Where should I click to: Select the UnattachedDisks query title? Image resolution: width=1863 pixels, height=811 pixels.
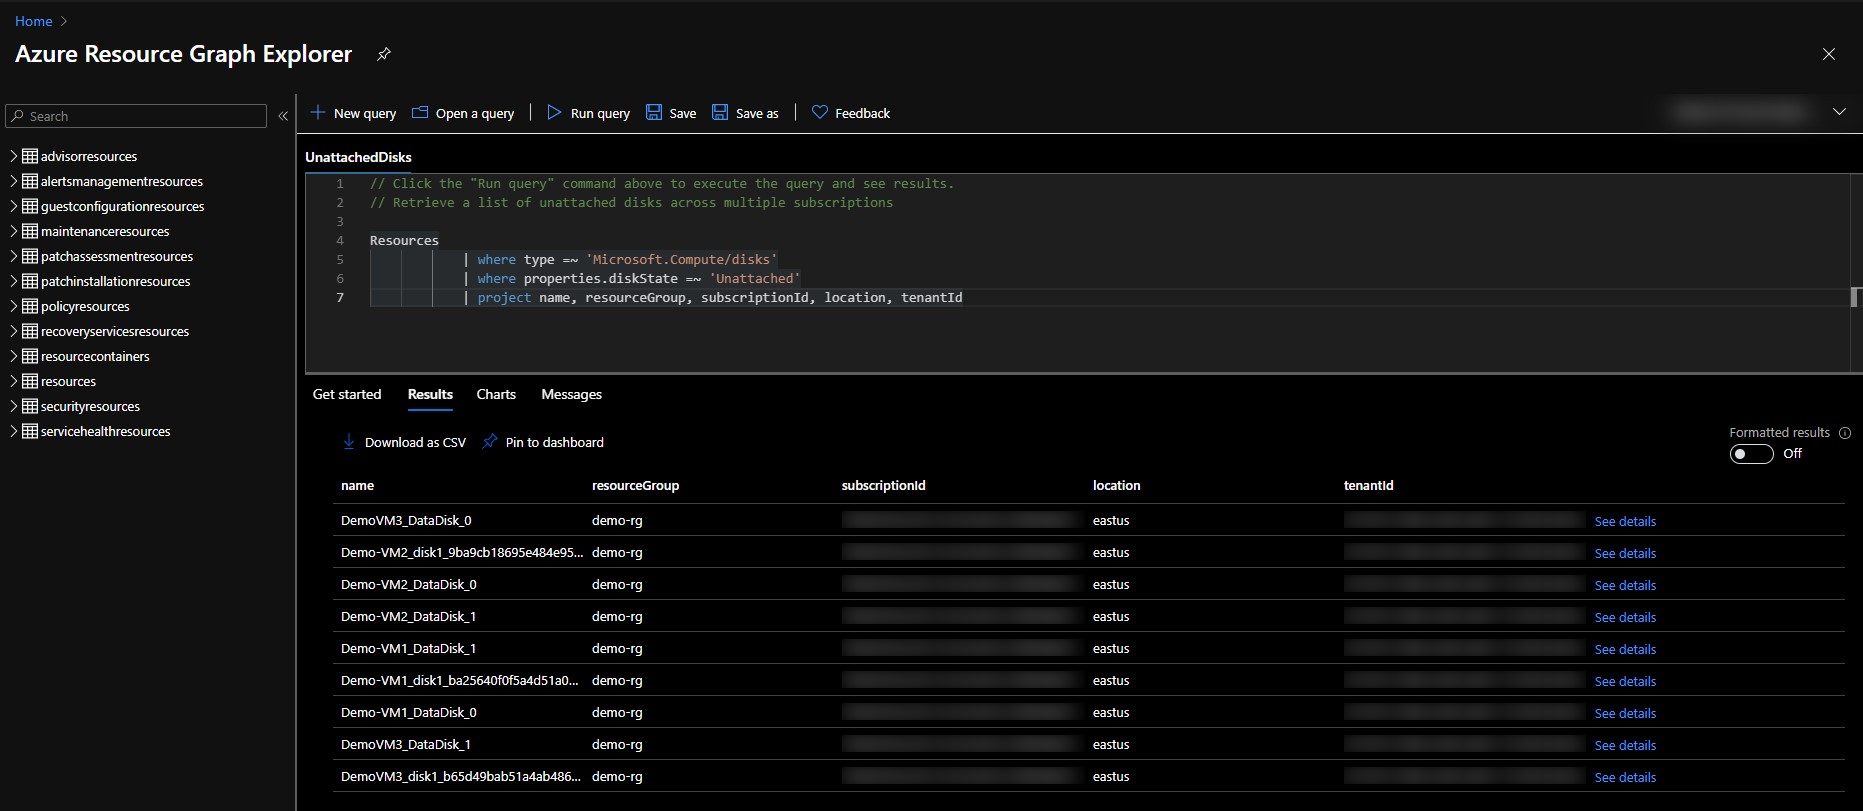click(358, 157)
